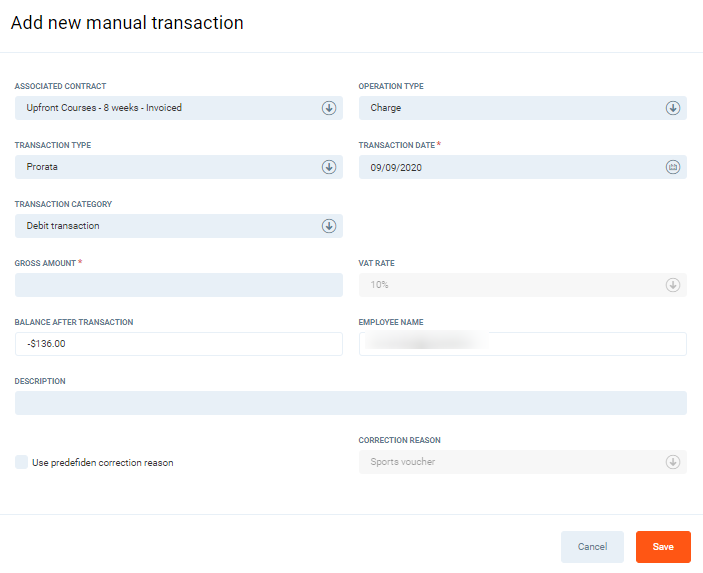The height and width of the screenshot is (573, 703).
Task: Focus the Gross Amount input field
Action: [x=178, y=285]
